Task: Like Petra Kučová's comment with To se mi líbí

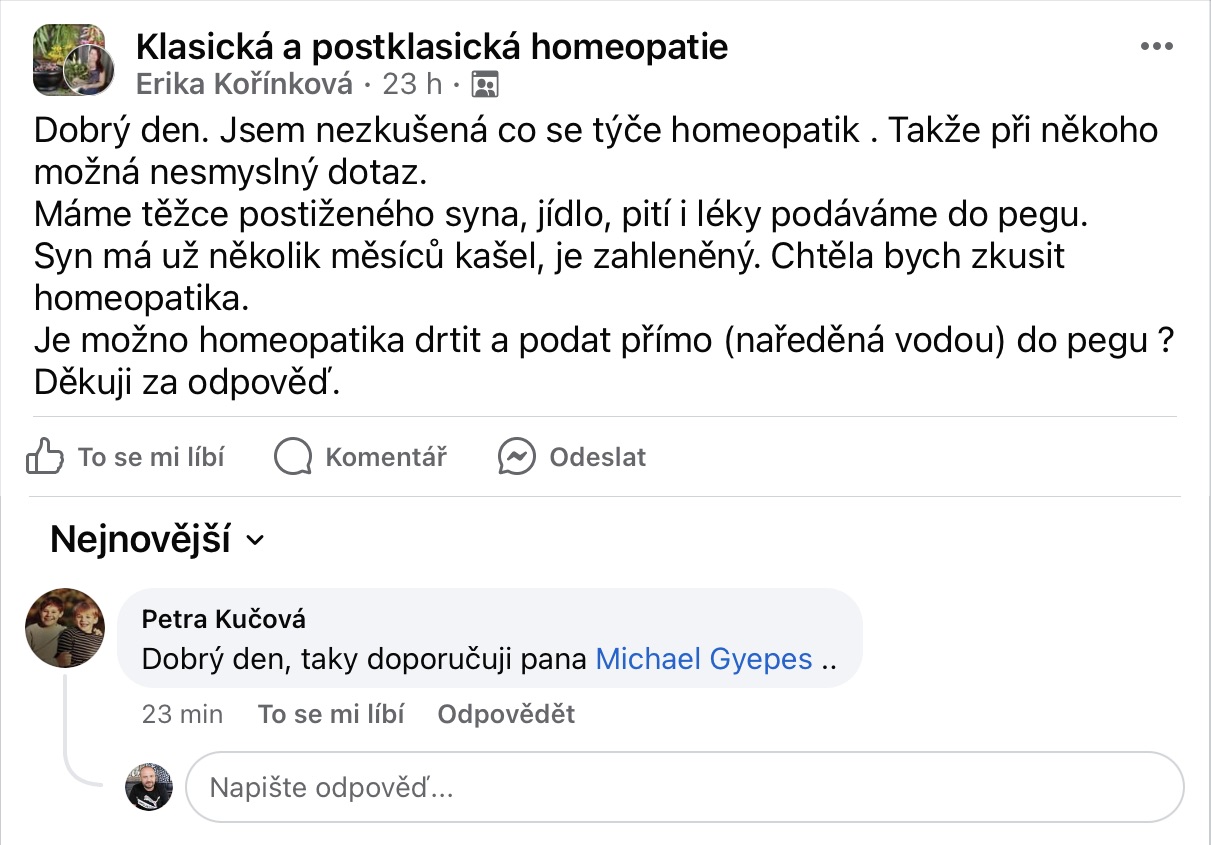Action: pos(331,714)
